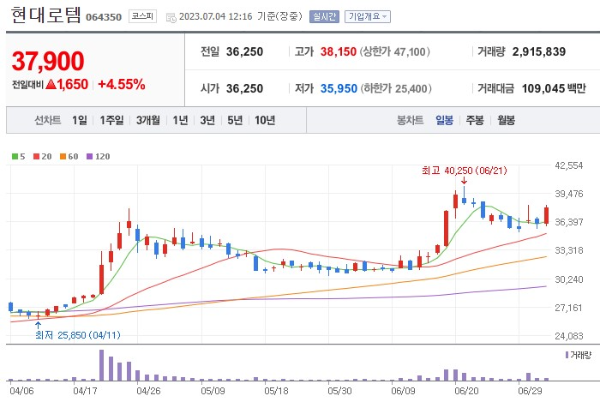
Task: Click the 06/20 date axis label
Action: [466, 391]
